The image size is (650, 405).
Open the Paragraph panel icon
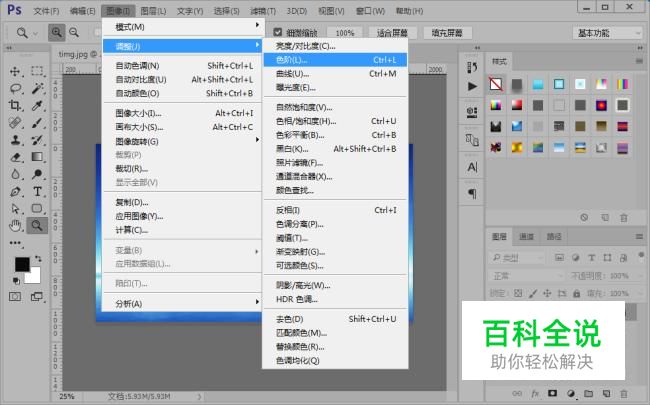472,194
